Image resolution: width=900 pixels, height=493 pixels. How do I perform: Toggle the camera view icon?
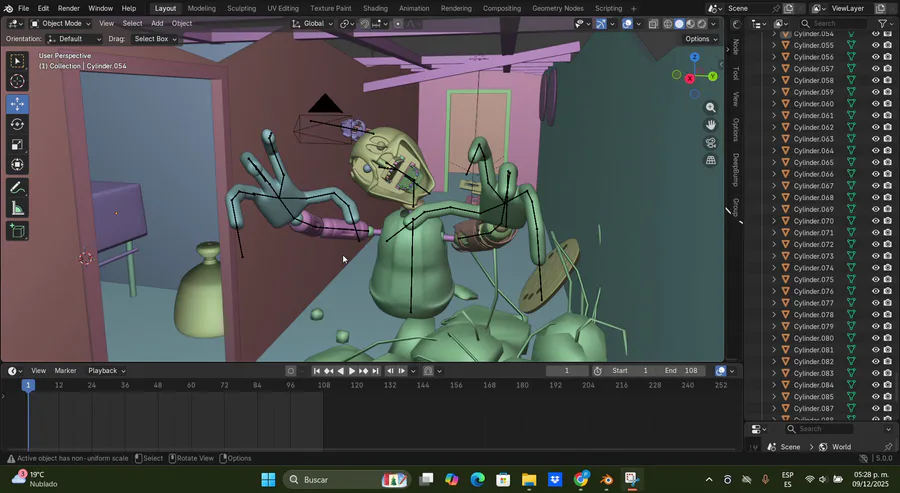(711, 142)
